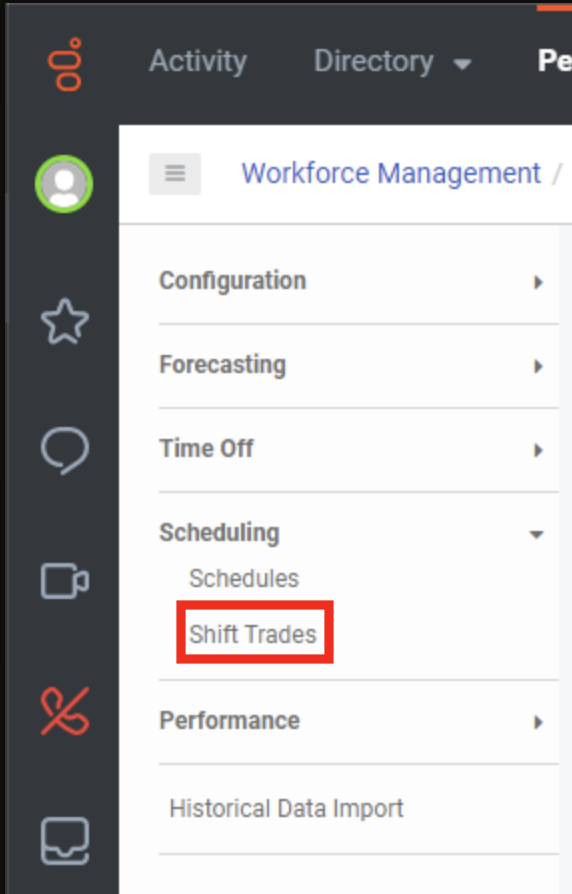
Task: Collapse the Scheduling section arrow
Action: click(x=536, y=534)
